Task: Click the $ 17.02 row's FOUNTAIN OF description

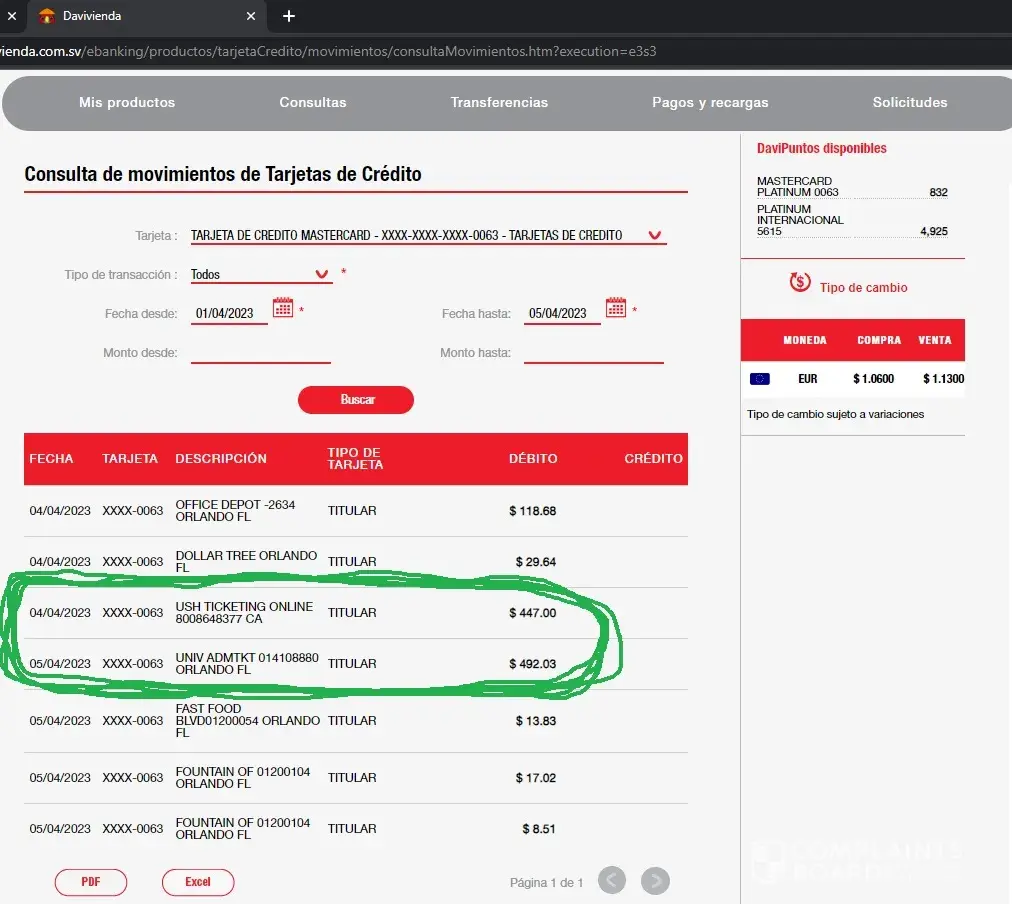Action: [x=243, y=778]
